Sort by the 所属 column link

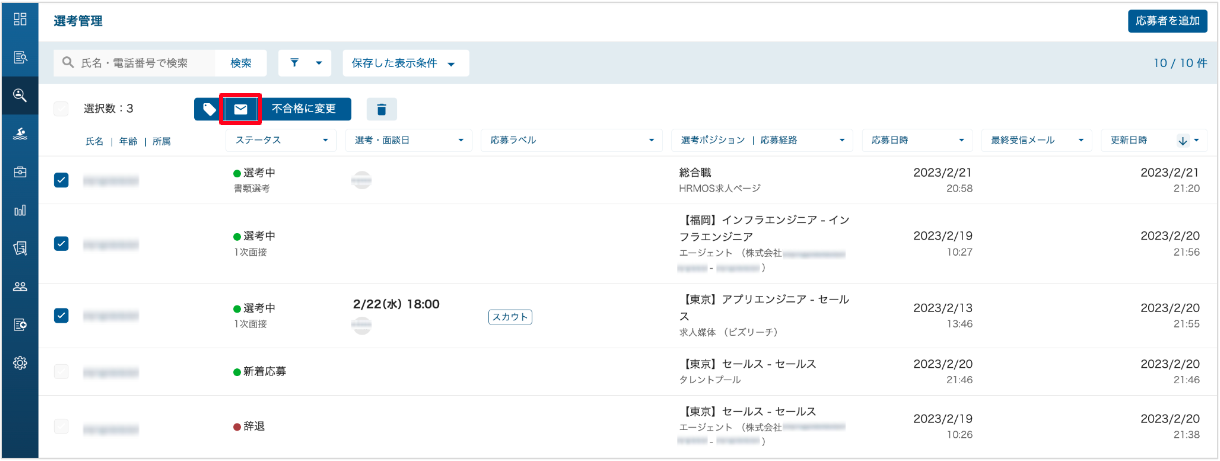pos(161,141)
